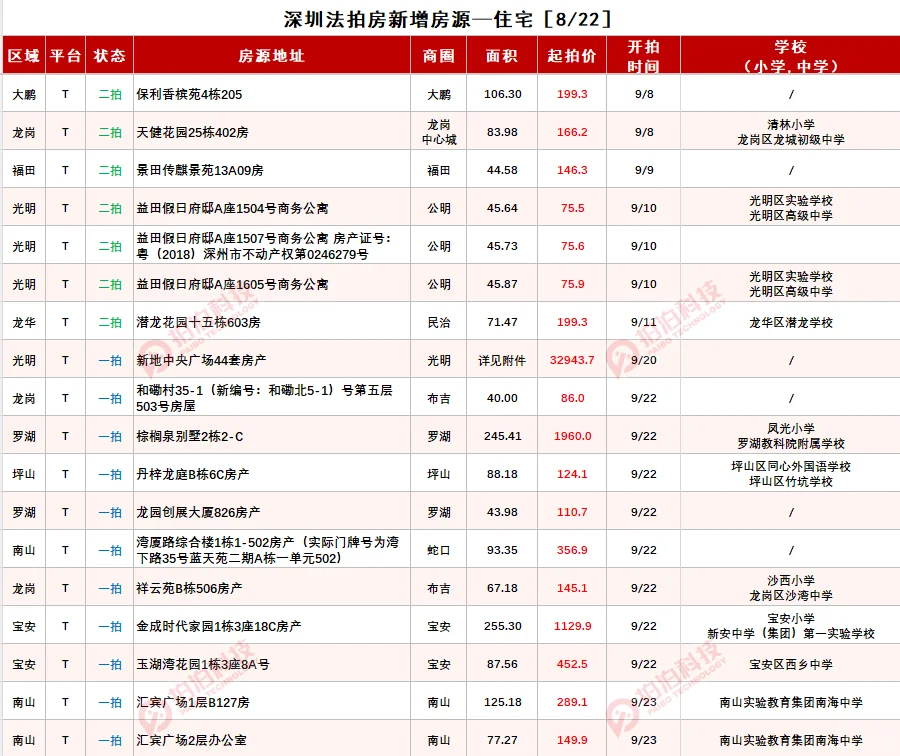Screen dimensions: 900x756
Task: Click starting price 166.2
Action: [572, 132]
